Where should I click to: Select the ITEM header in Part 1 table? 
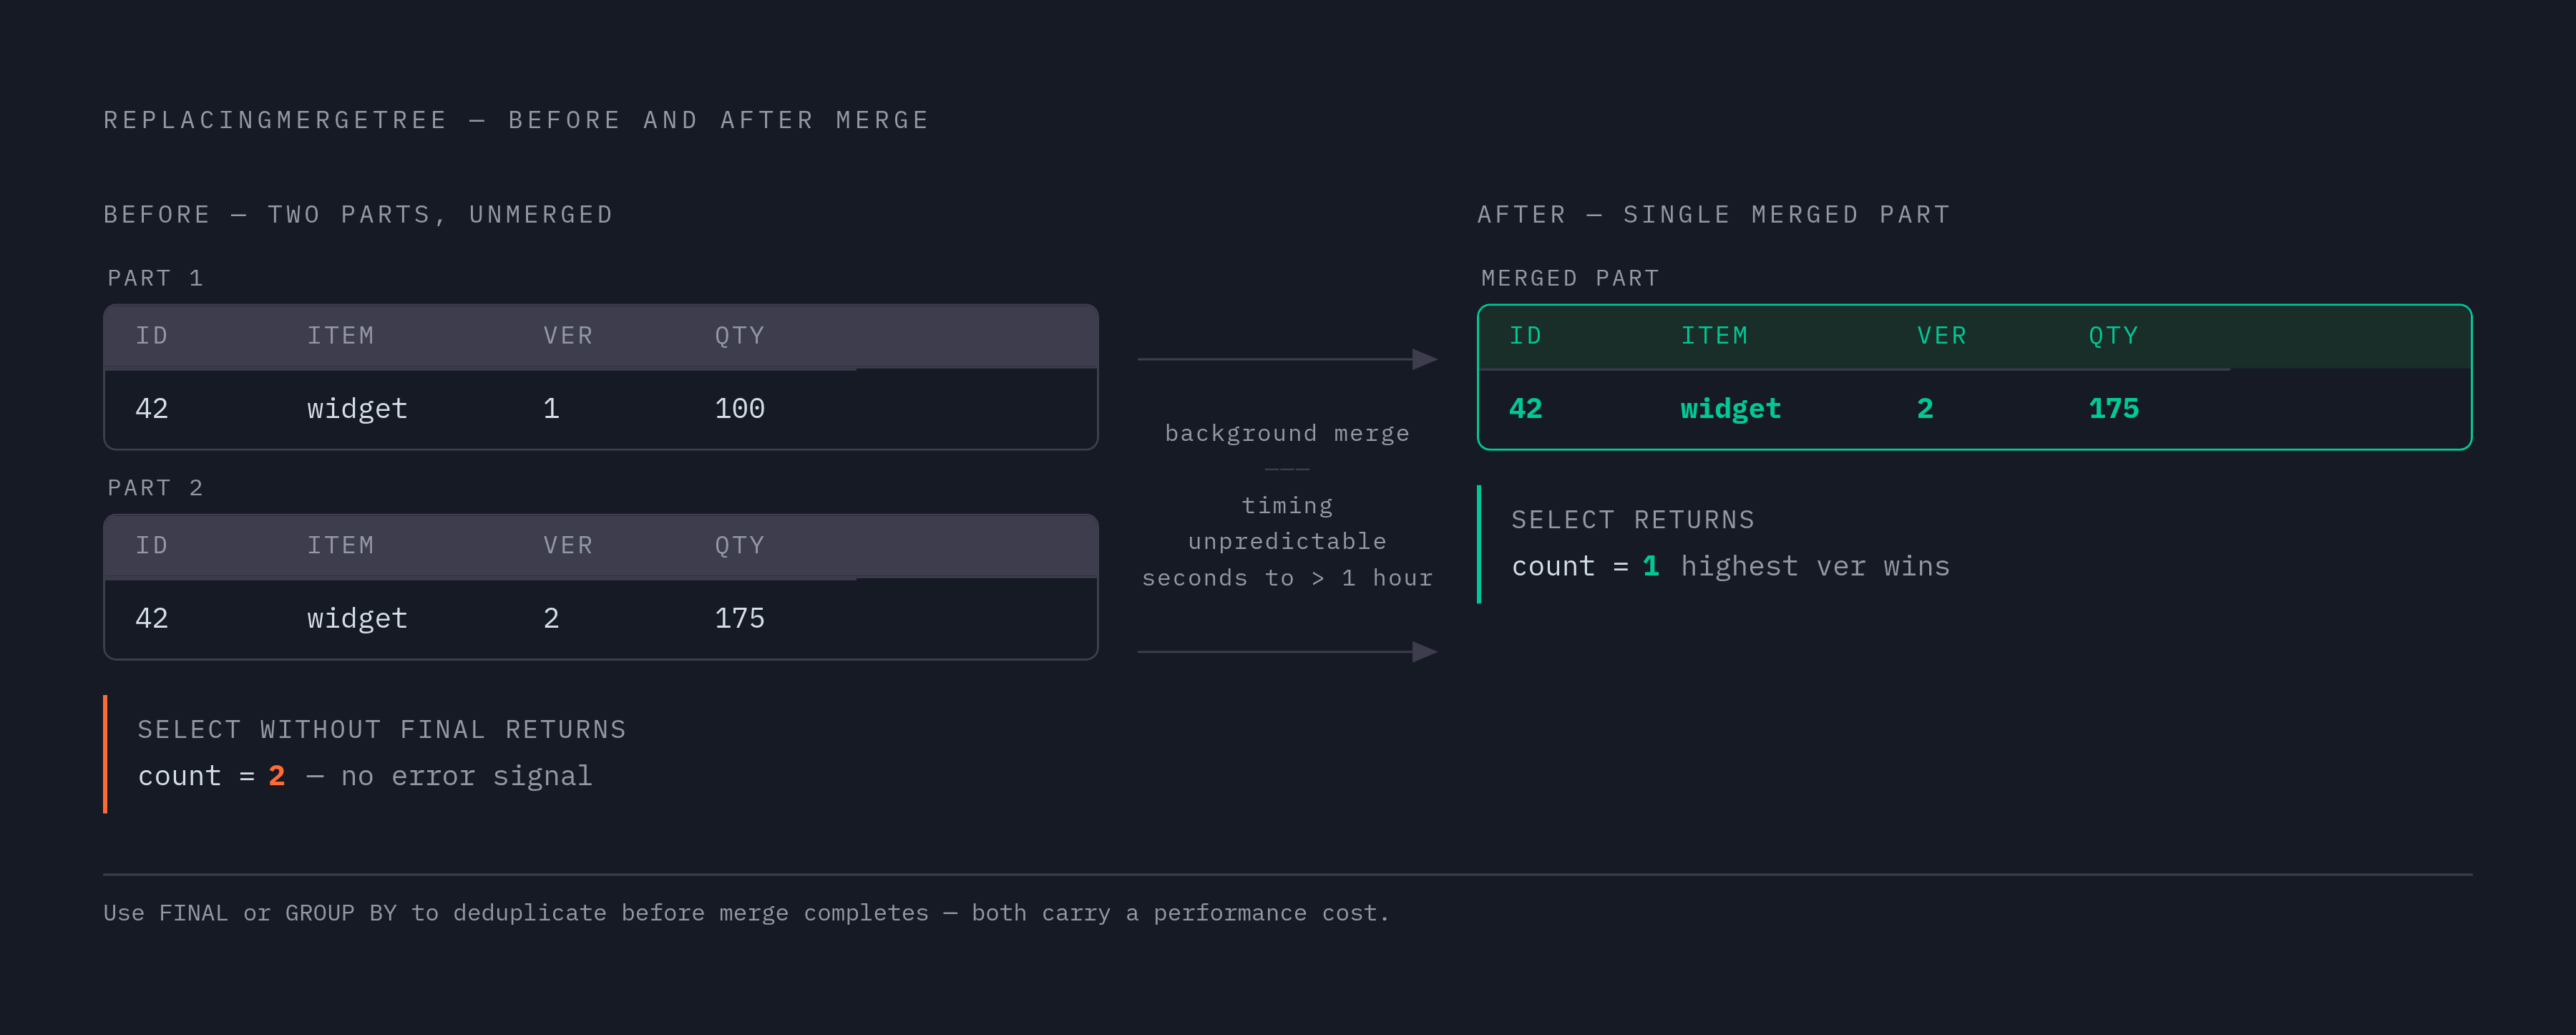click(341, 336)
